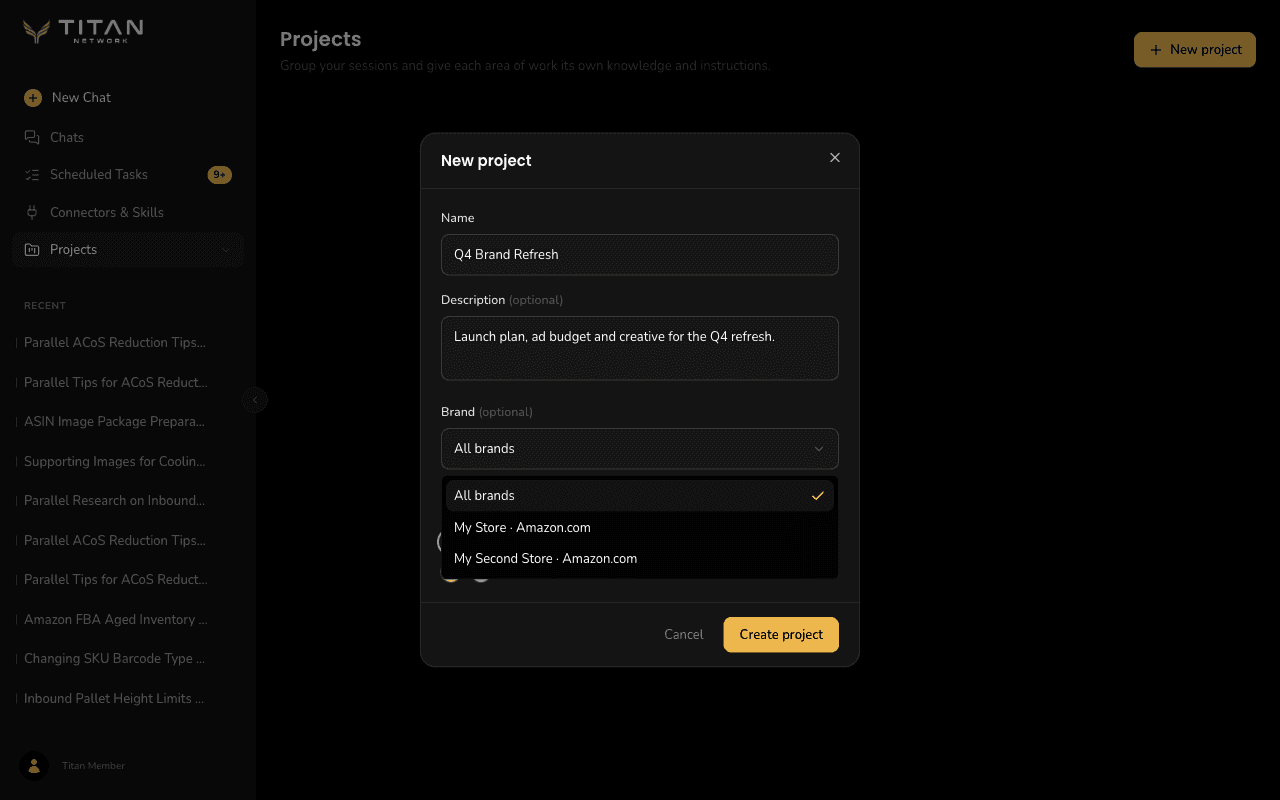Click the New project button at top right
Screen dimensions: 1280x800
1195,50
